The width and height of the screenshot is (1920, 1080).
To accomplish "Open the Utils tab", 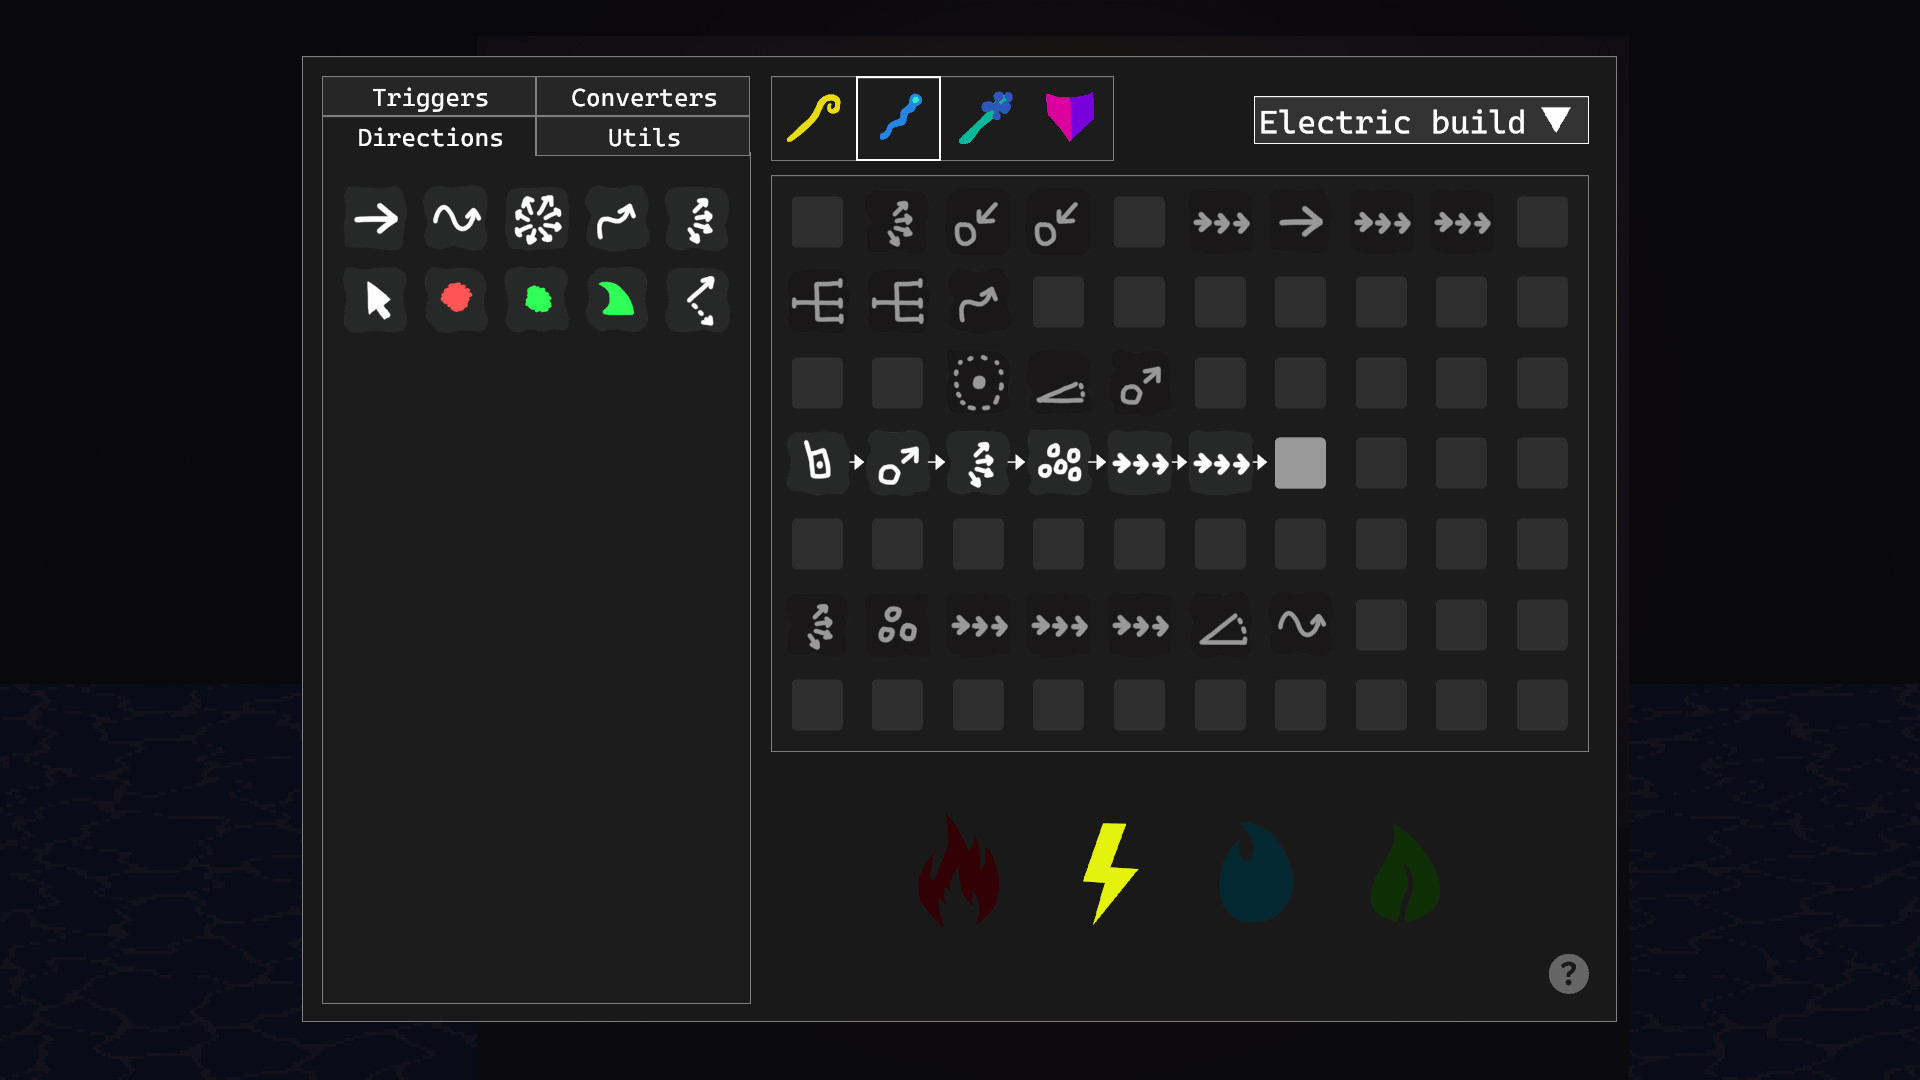I will 643,137.
